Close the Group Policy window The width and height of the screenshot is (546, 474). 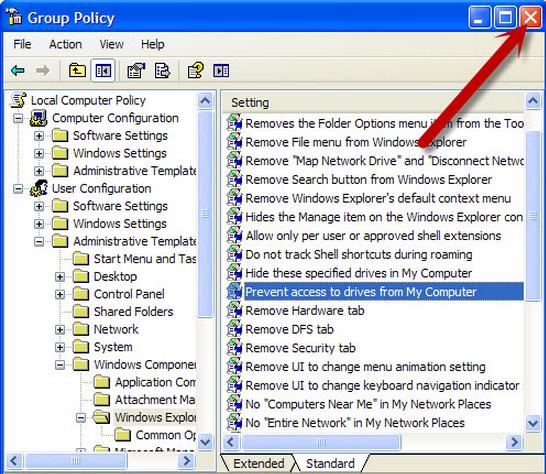530,16
